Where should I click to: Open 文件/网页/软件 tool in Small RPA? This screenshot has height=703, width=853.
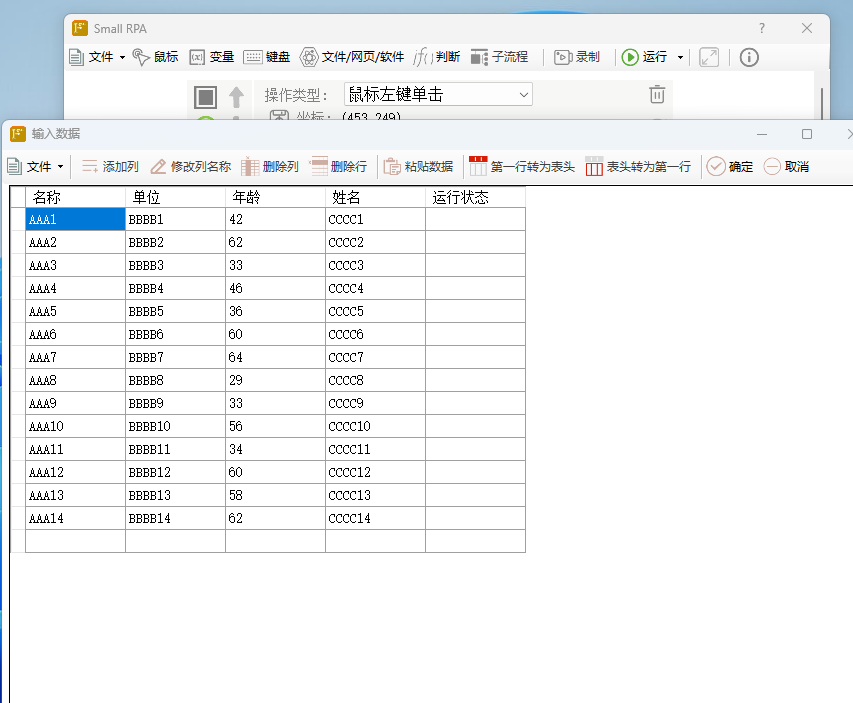click(x=352, y=57)
